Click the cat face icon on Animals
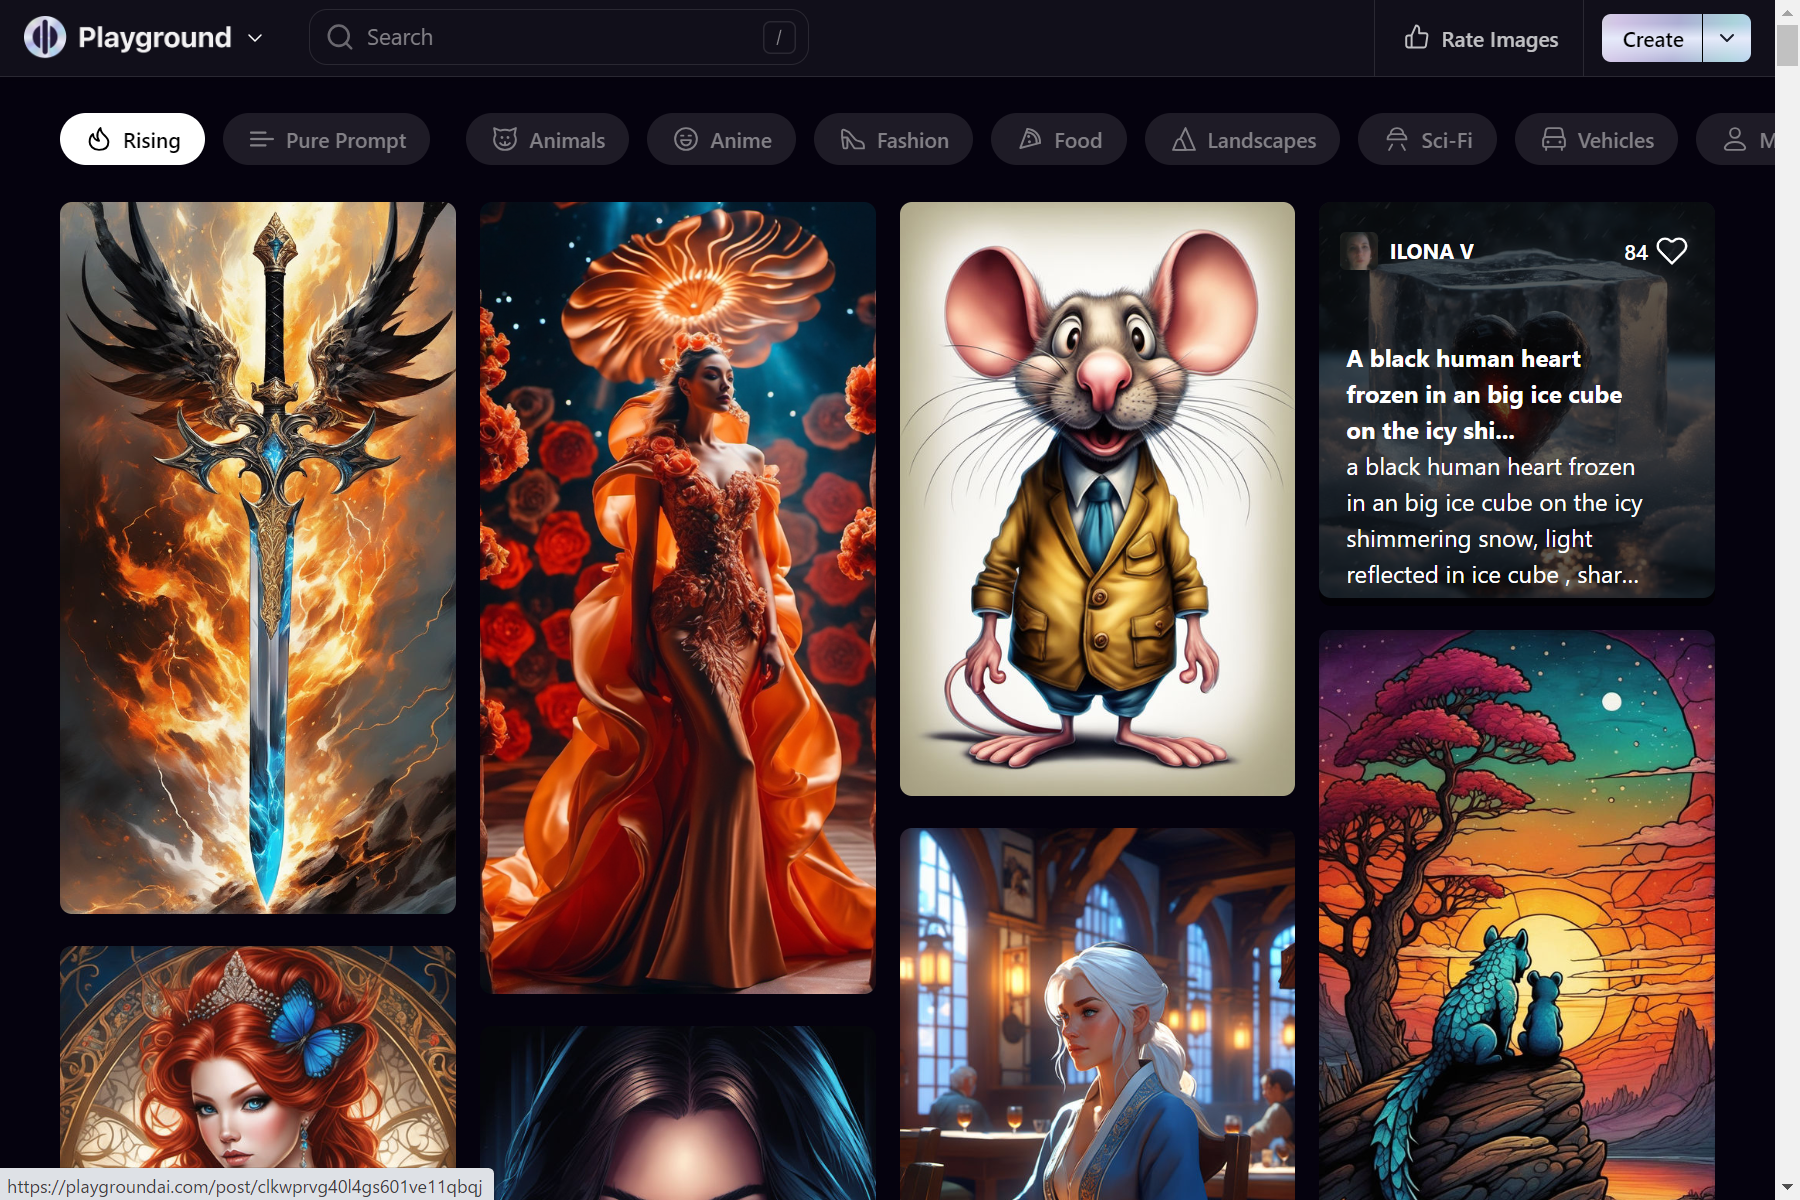The image size is (1800, 1200). click(505, 139)
